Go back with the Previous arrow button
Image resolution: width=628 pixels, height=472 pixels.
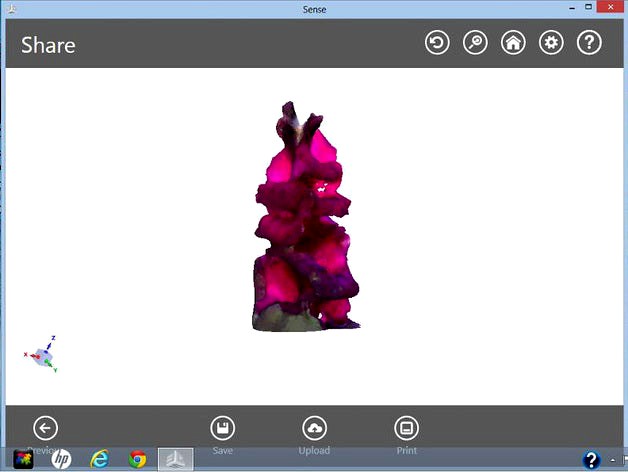tap(45, 428)
